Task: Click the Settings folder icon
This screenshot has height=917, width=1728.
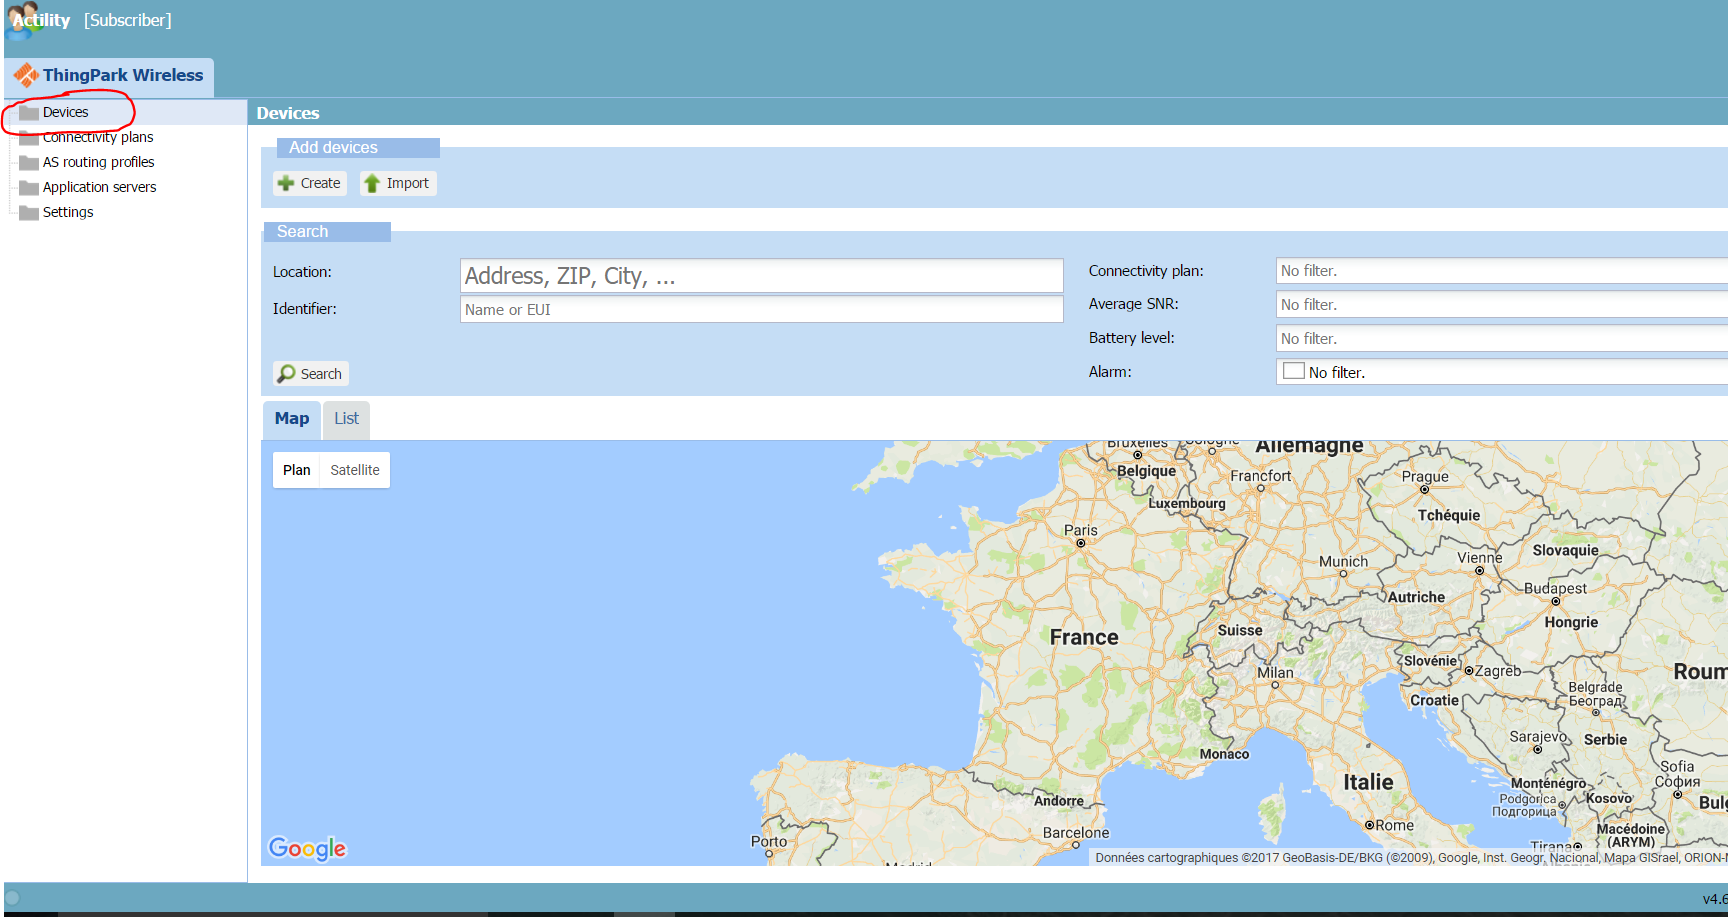Action: click(29, 213)
